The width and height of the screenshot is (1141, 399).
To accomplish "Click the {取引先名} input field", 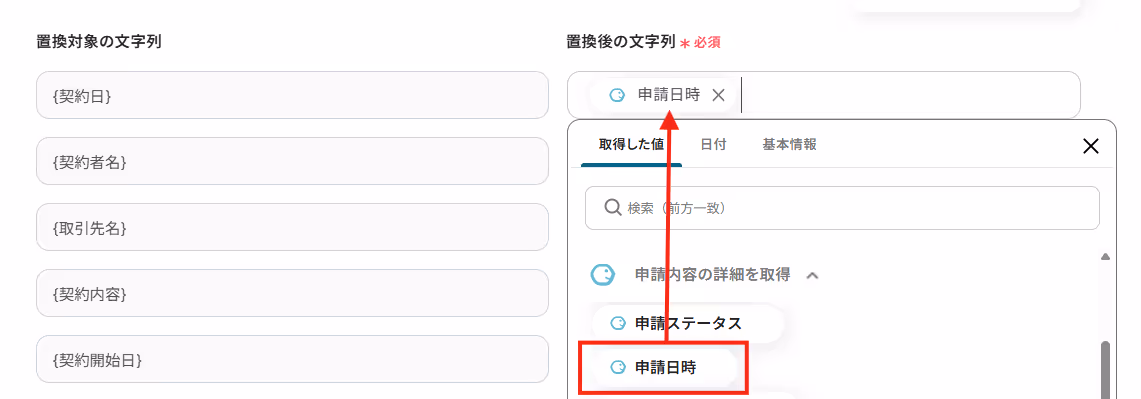I will pyautogui.click(x=292, y=228).
